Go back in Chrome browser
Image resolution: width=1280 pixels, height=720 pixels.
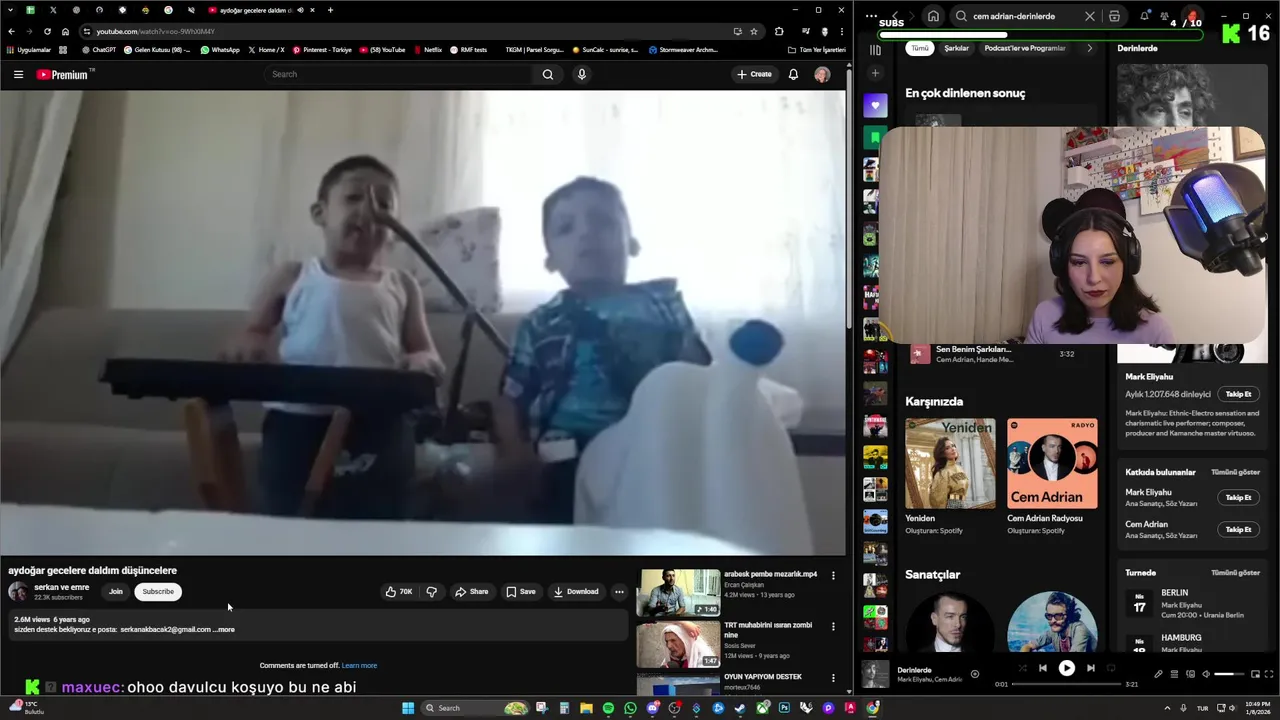pyautogui.click(x=11, y=31)
